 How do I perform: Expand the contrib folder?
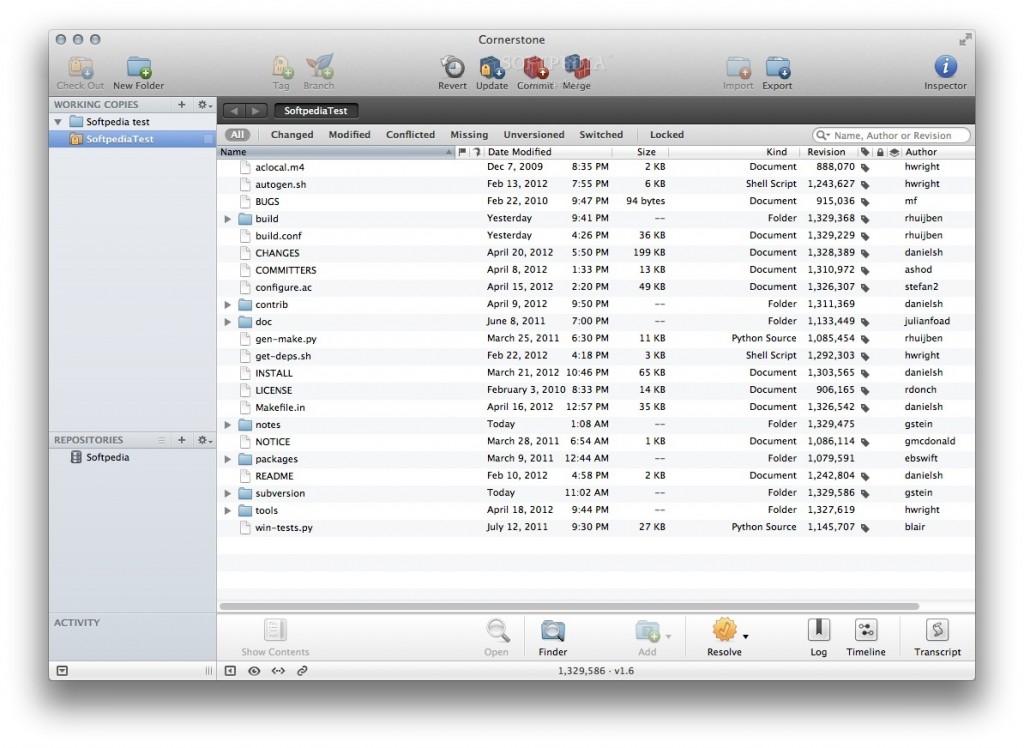tap(227, 304)
